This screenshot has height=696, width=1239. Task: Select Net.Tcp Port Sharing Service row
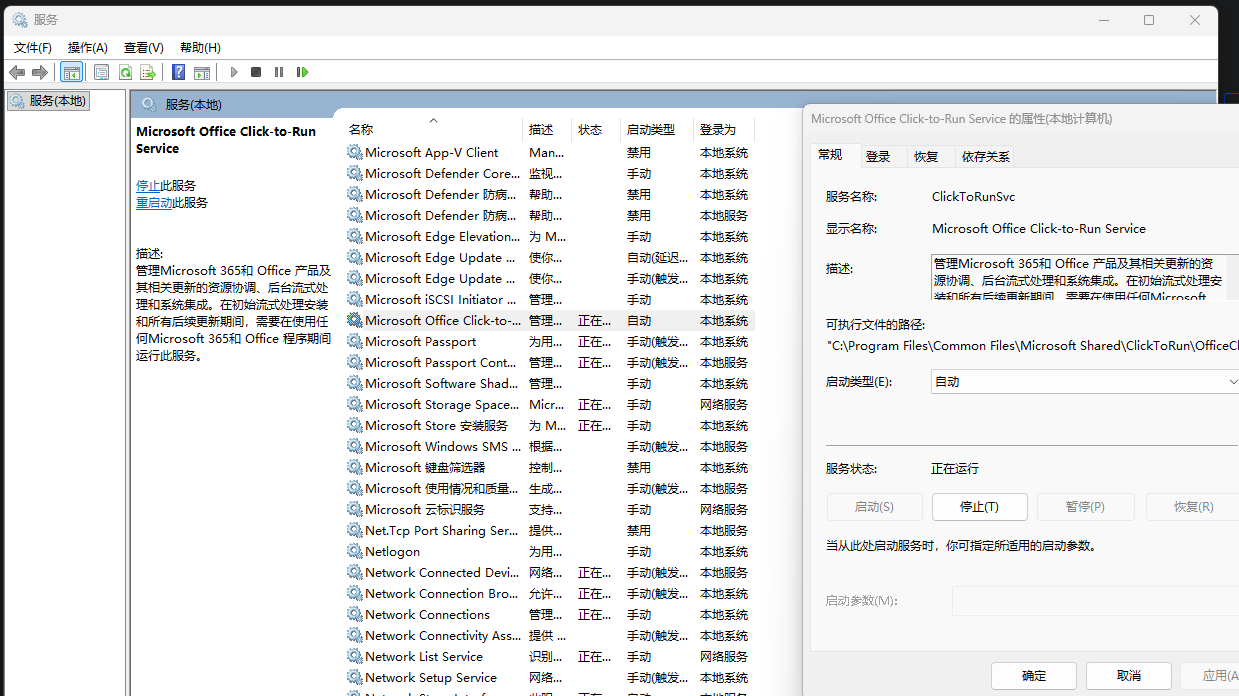pyautogui.click(x=549, y=530)
